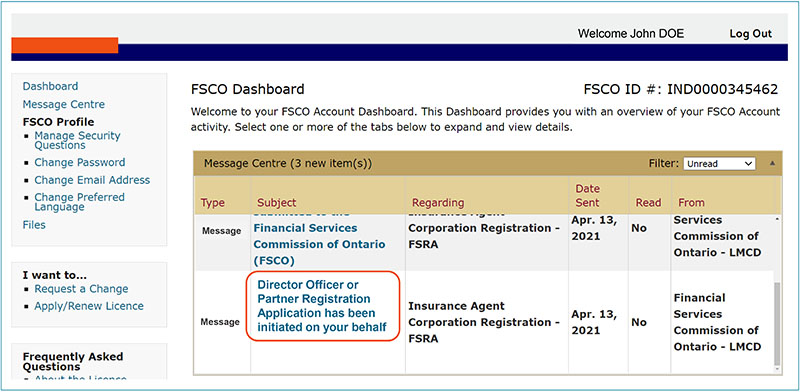Sort messages by Date Sent header
Screen dimensions: 800x392
coord(588,195)
